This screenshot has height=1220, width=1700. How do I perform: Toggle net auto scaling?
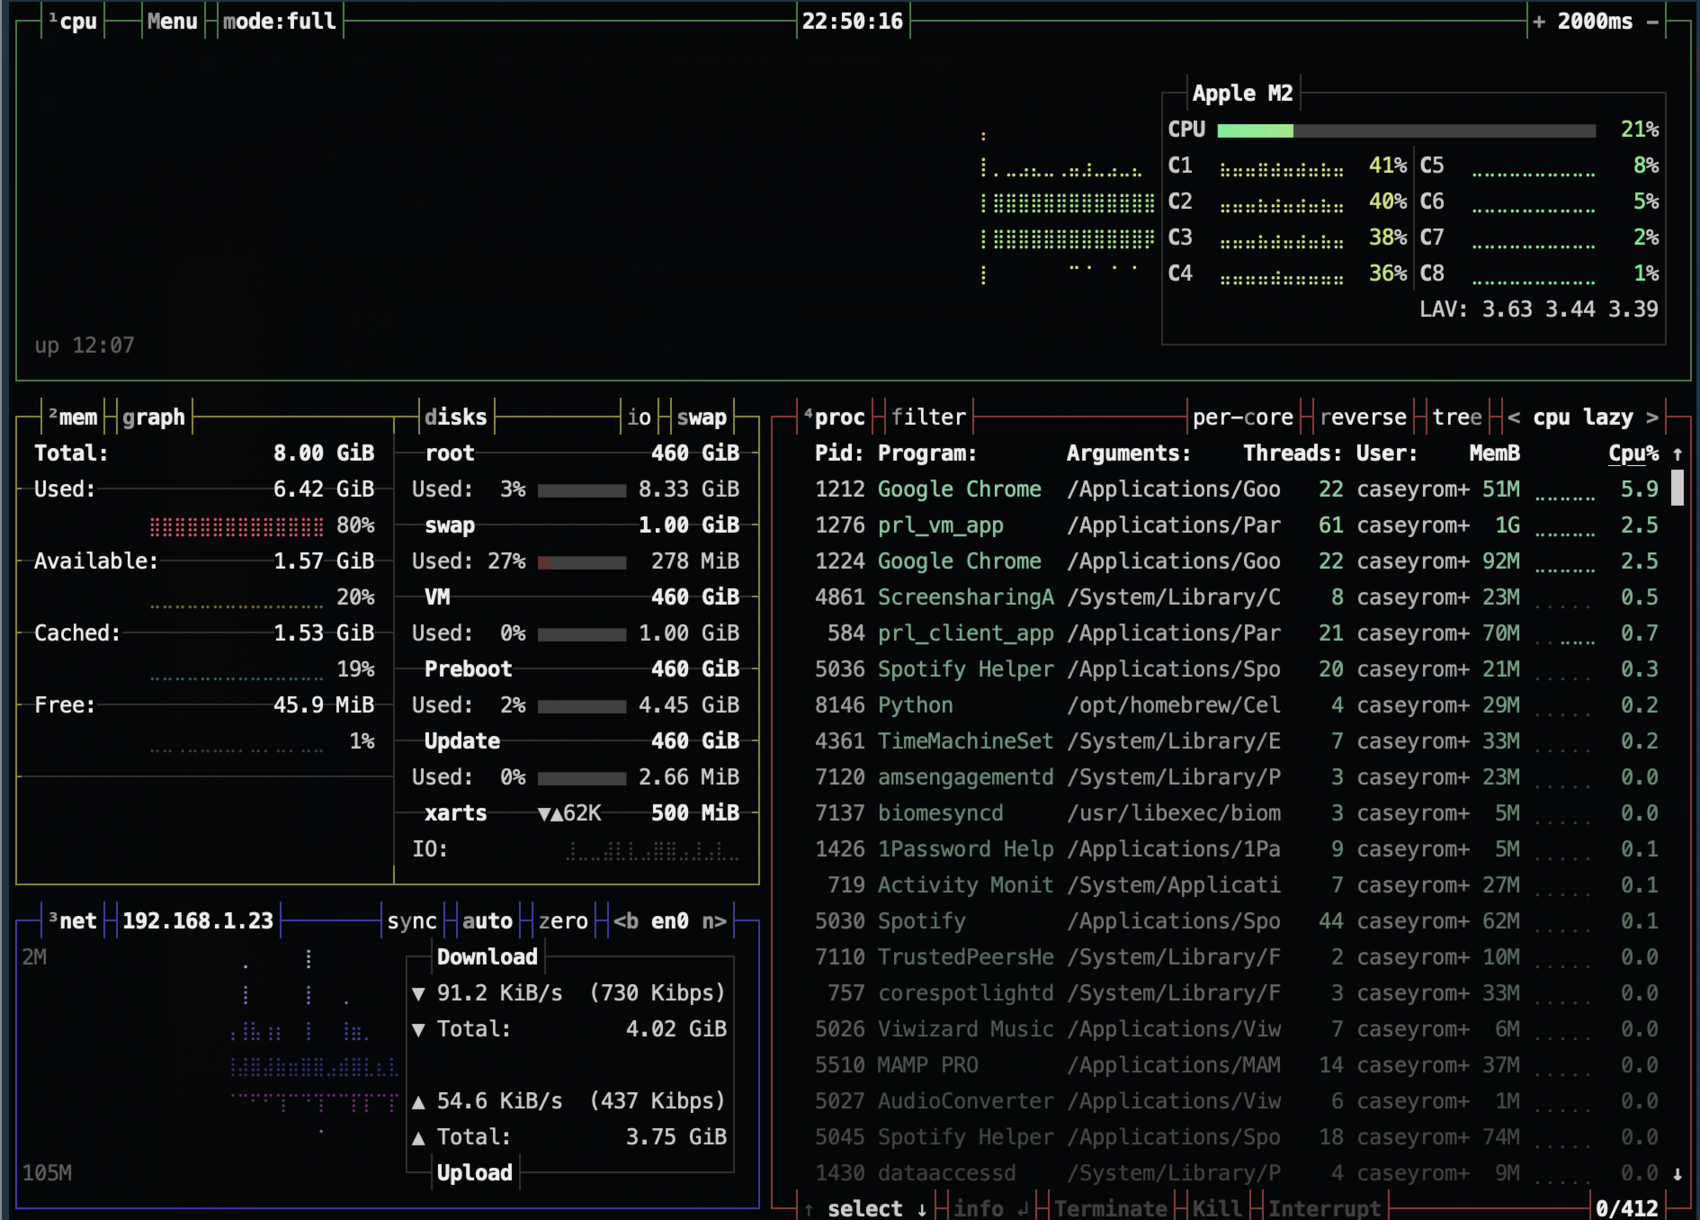487,921
